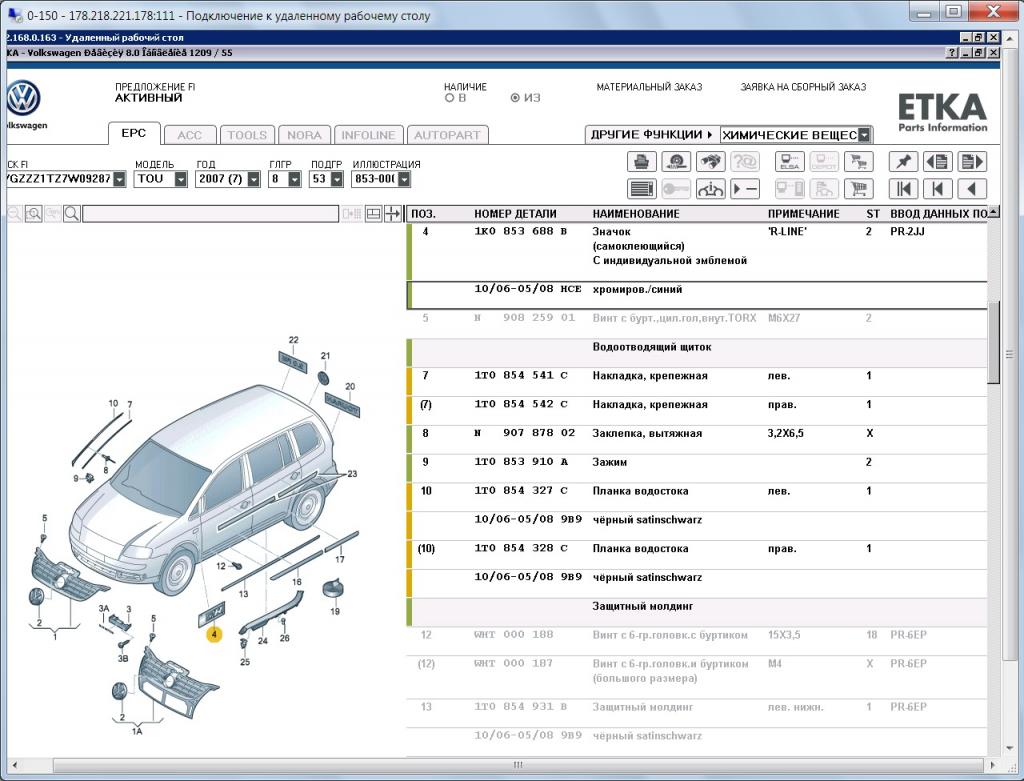Image resolution: width=1024 pixels, height=781 pixels.
Task: Select part number 1T0 854 328 C
Action: click(x=520, y=549)
